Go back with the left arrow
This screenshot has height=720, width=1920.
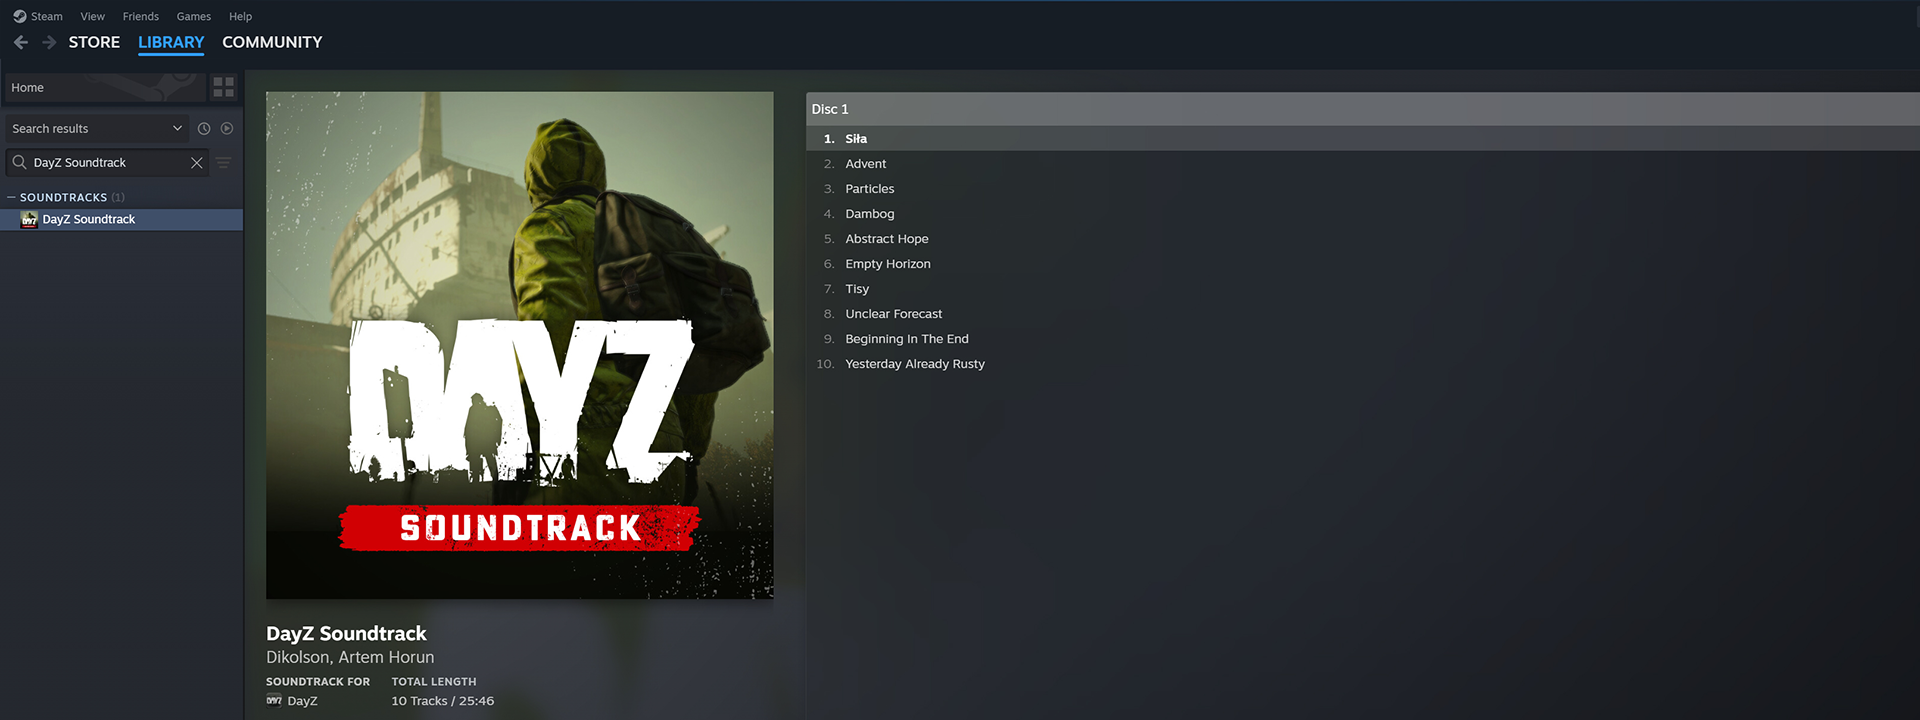pyautogui.click(x=21, y=42)
